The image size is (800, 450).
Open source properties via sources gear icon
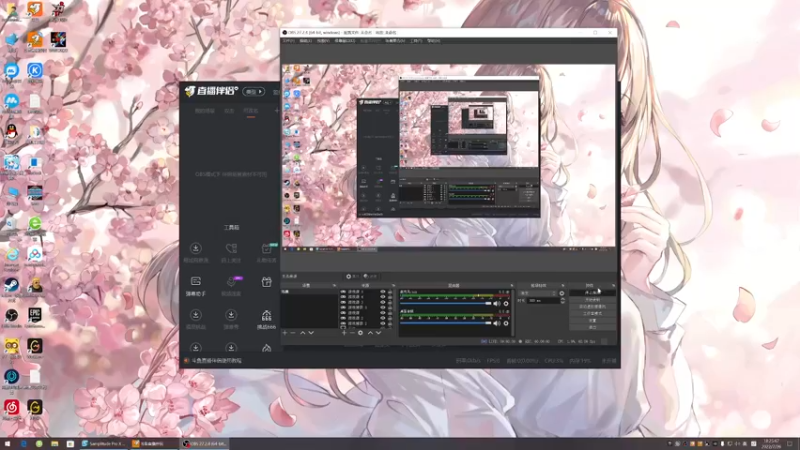[x=360, y=333]
